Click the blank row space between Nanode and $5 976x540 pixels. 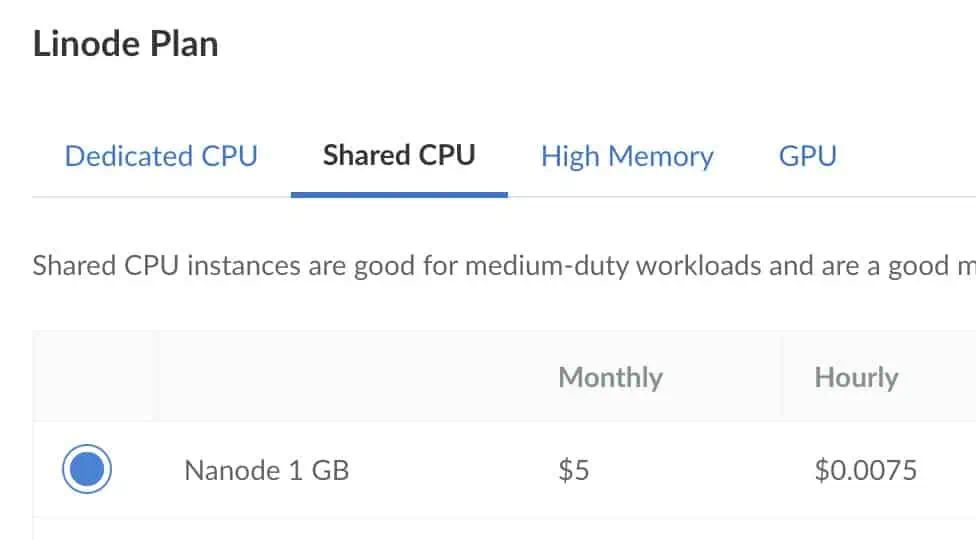[x=450, y=470]
